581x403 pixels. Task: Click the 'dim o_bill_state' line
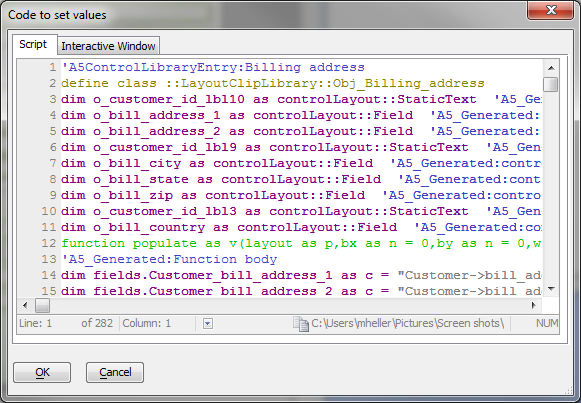pyautogui.click(x=301, y=179)
